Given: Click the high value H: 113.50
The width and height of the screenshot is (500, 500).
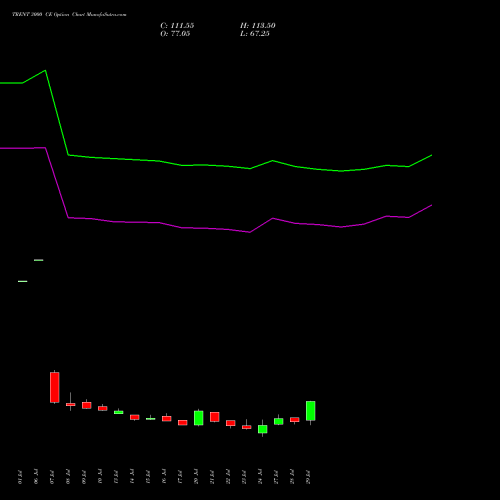Looking at the screenshot, I should pos(258,26).
